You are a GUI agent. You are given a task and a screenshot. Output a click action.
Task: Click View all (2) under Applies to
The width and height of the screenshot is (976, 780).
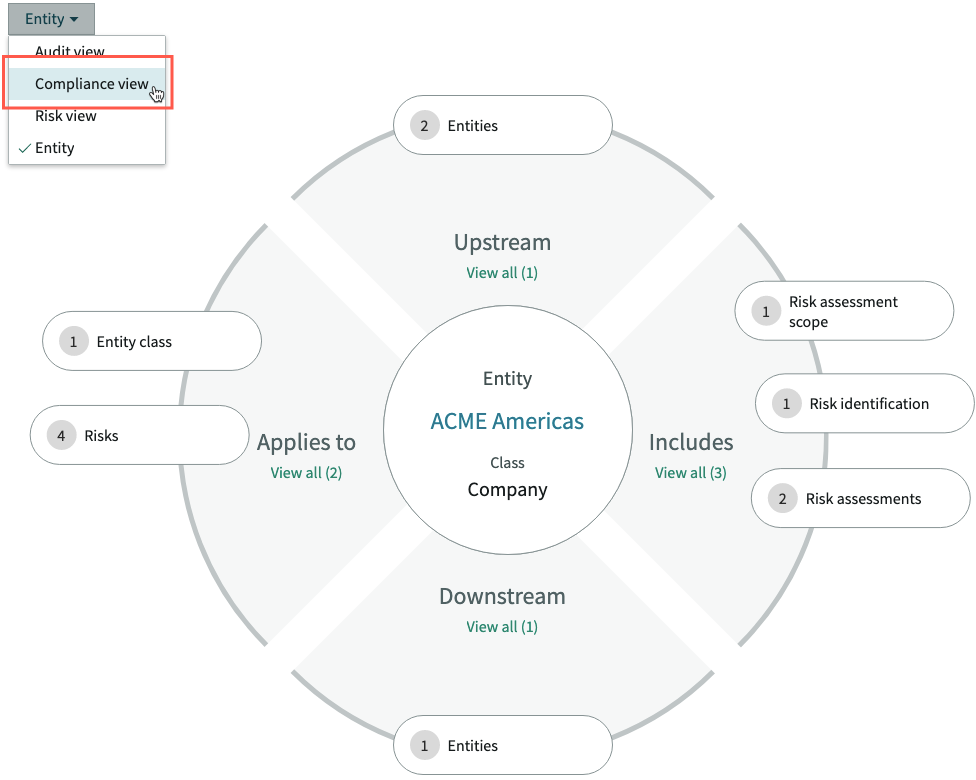[306, 472]
